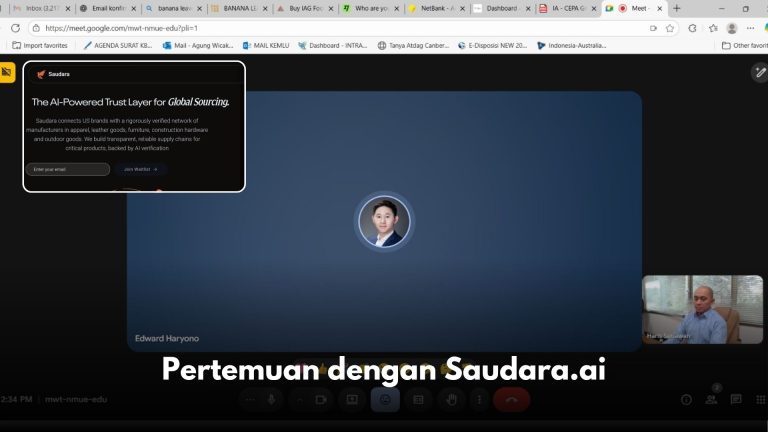Open E-Disposisi NEW 20 bookmark
This screenshot has width=768, height=432.
[x=492, y=46]
